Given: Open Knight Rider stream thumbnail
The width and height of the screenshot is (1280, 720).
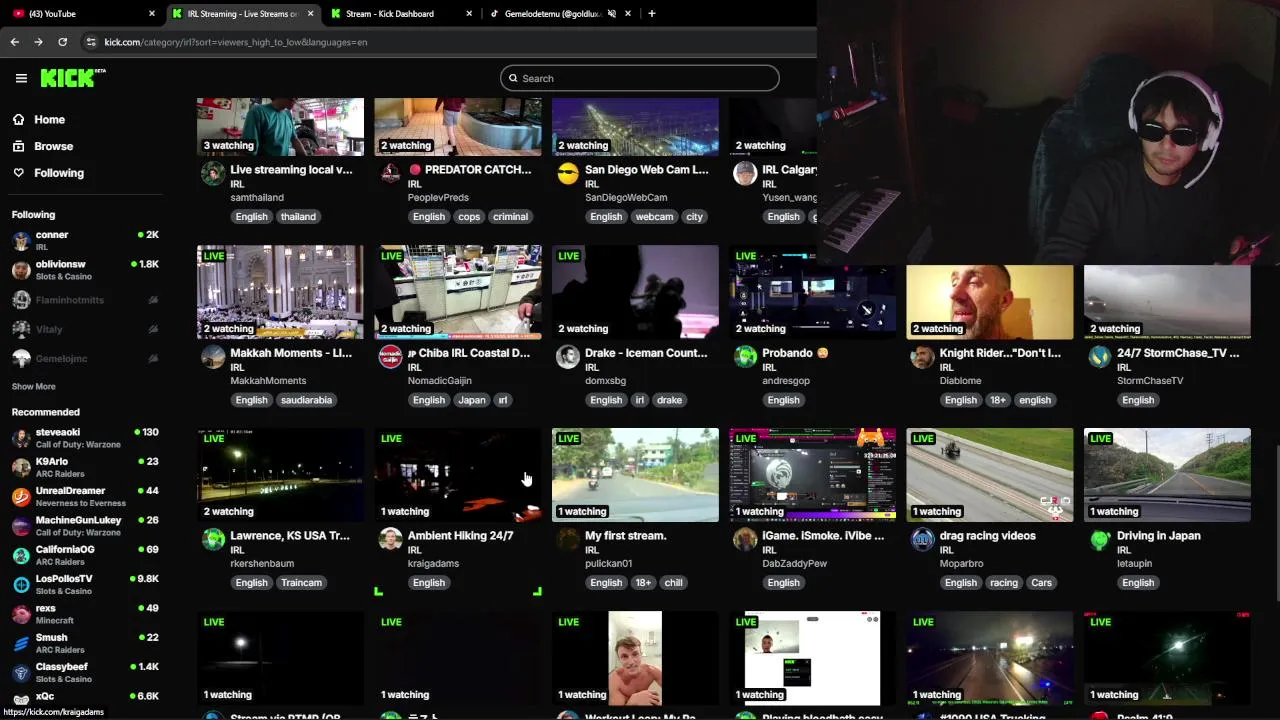Looking at the screenshot, I should click(990, 302).
